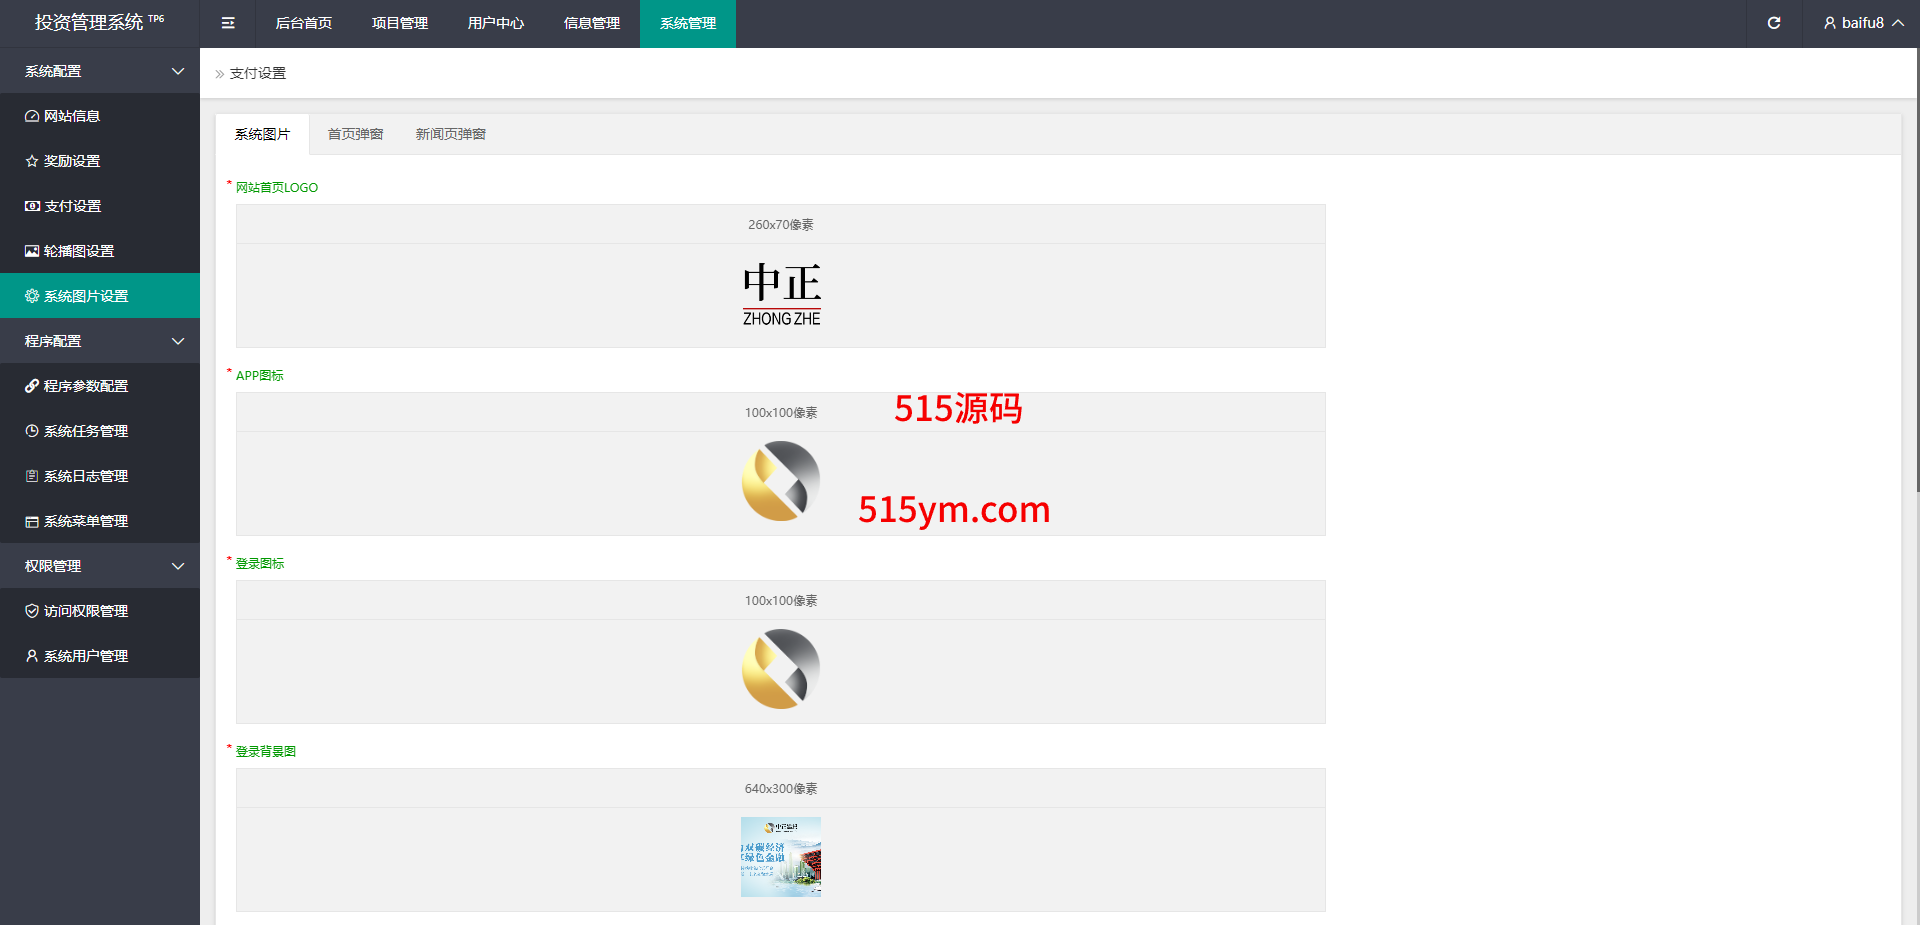Switch to the 首页弹窗 tab
This screenshot has width=1920, height=925.
pos(355,134)
